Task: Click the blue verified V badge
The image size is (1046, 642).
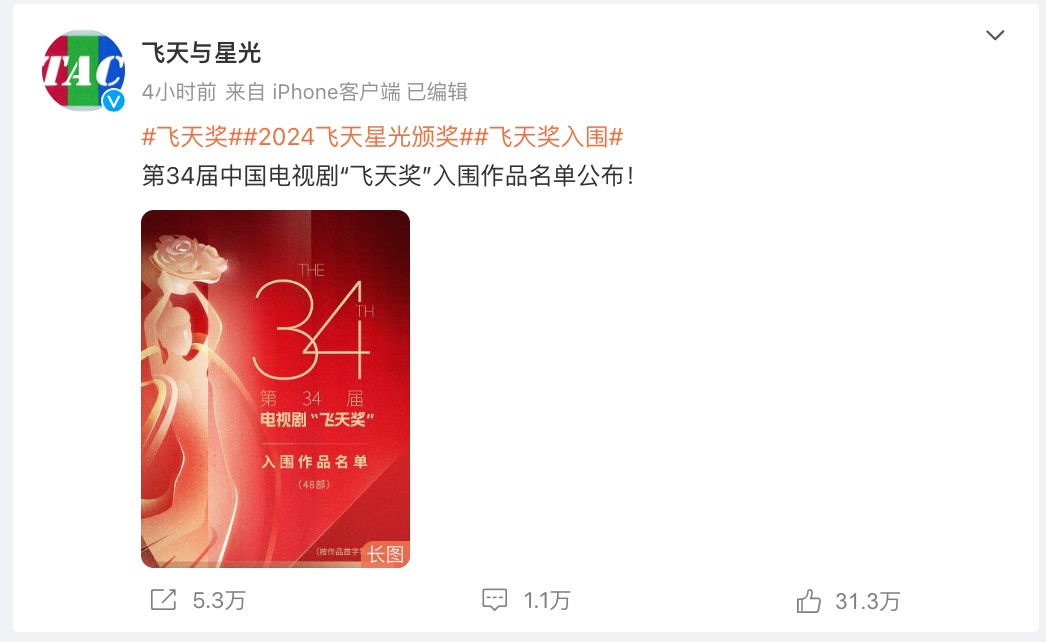Action: click(x=113, y=101)
